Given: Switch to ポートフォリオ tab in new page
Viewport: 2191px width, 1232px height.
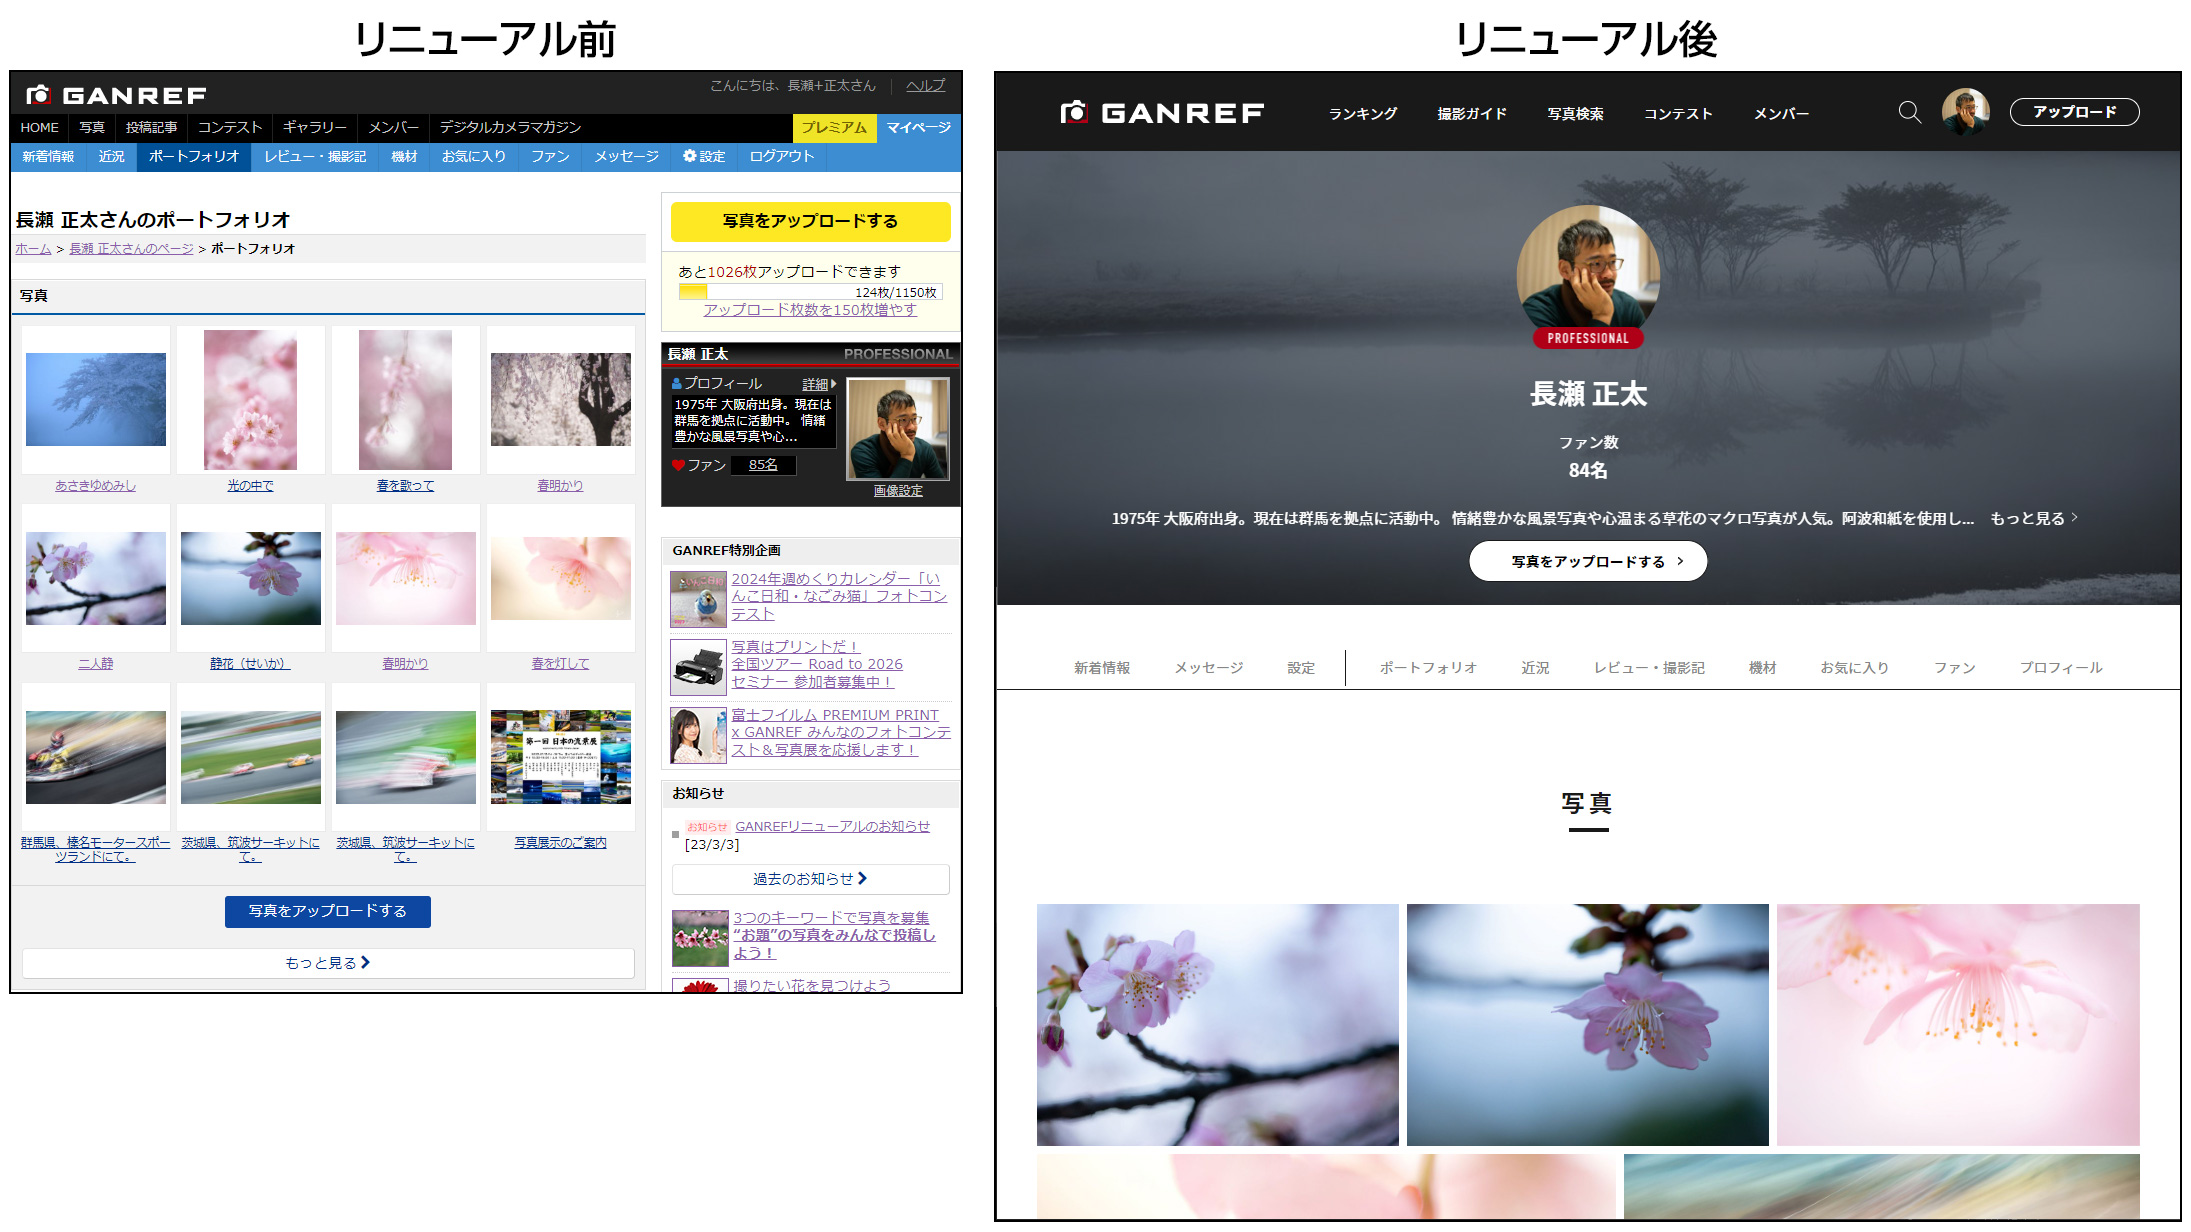Looking at the screenshot, I should [x=1428, y=668].
